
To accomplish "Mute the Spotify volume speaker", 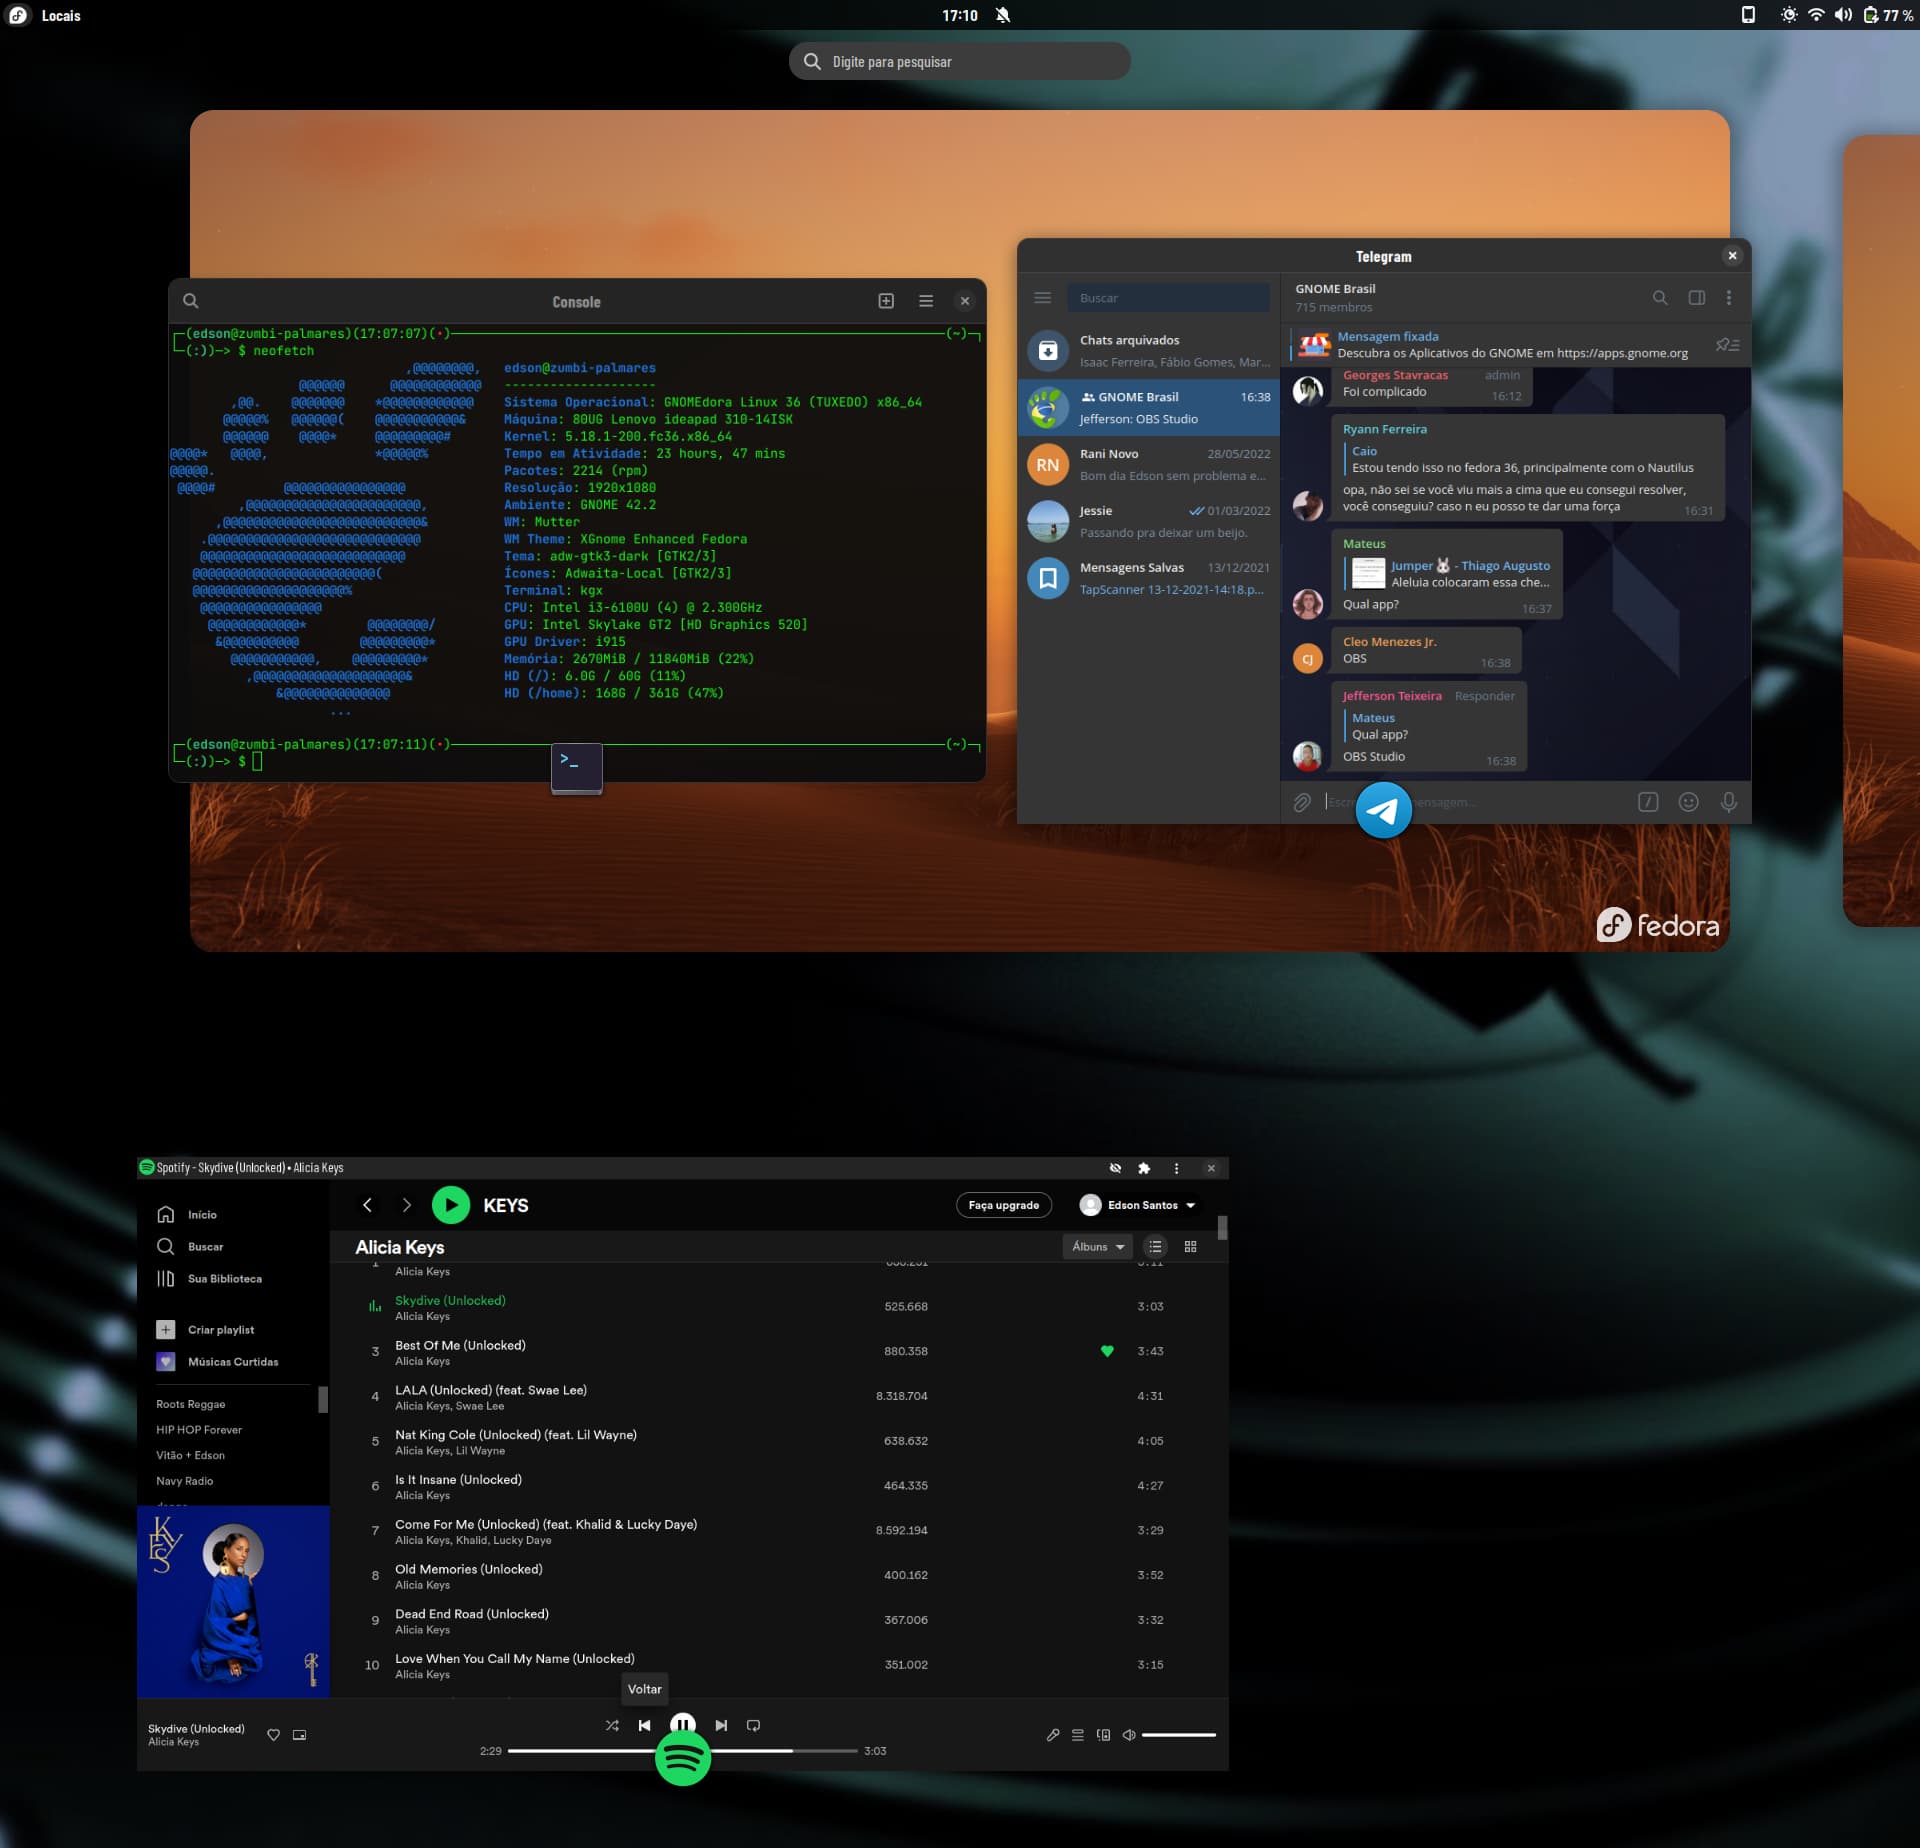I will tap(1129, 1735).
